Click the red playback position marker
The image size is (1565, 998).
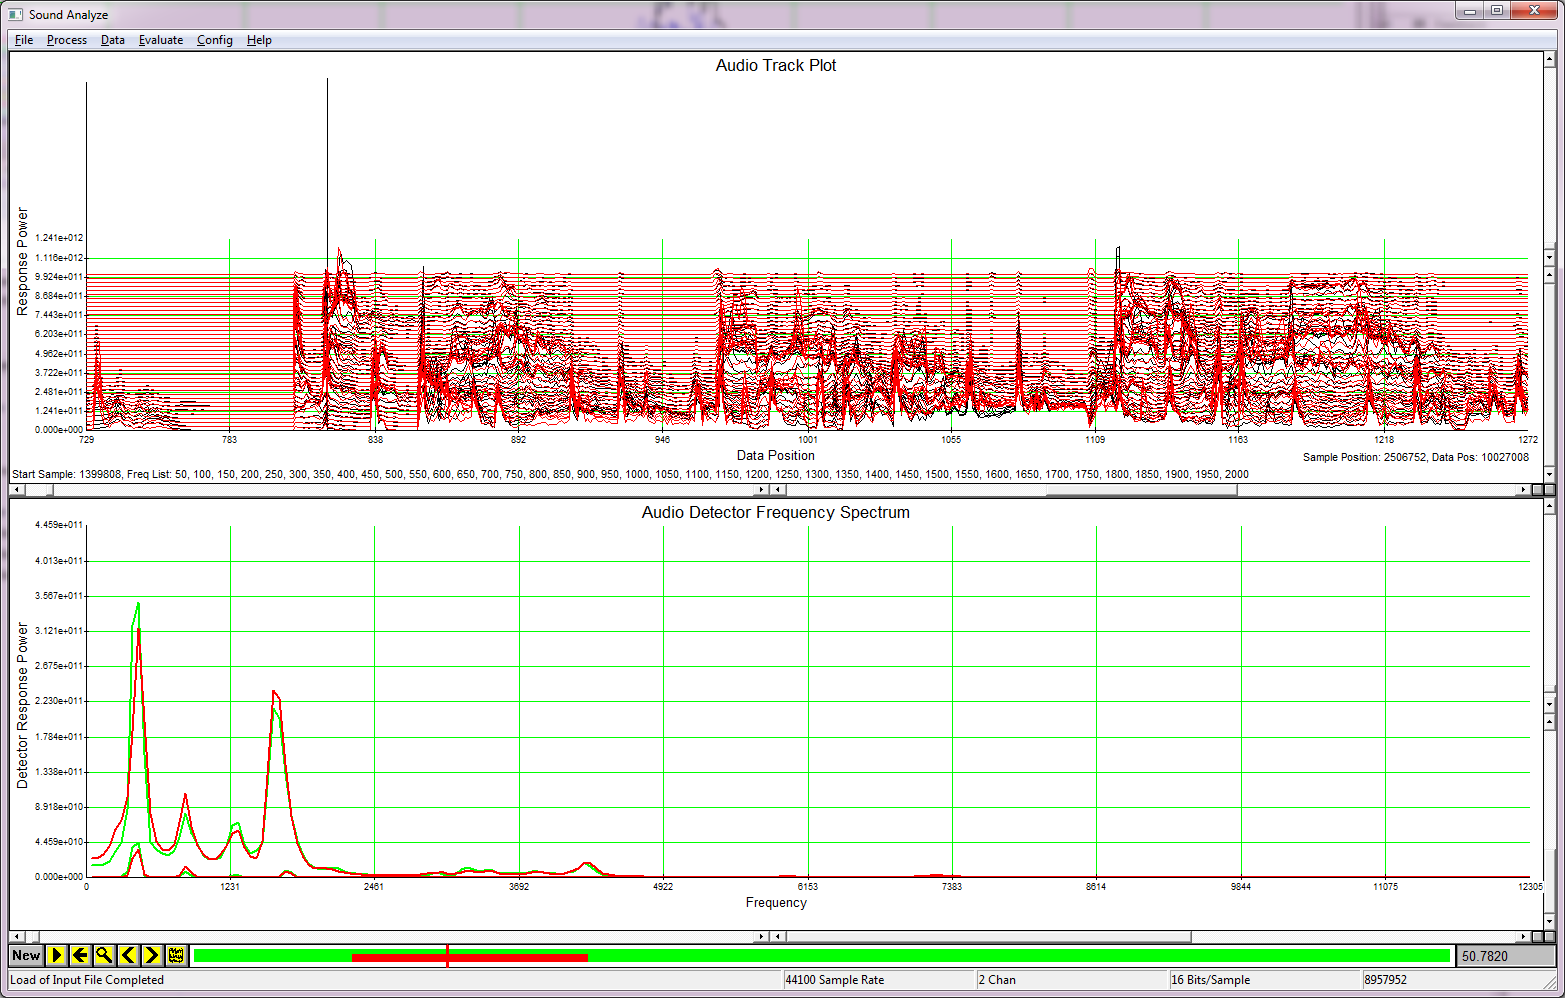[447, 956]
